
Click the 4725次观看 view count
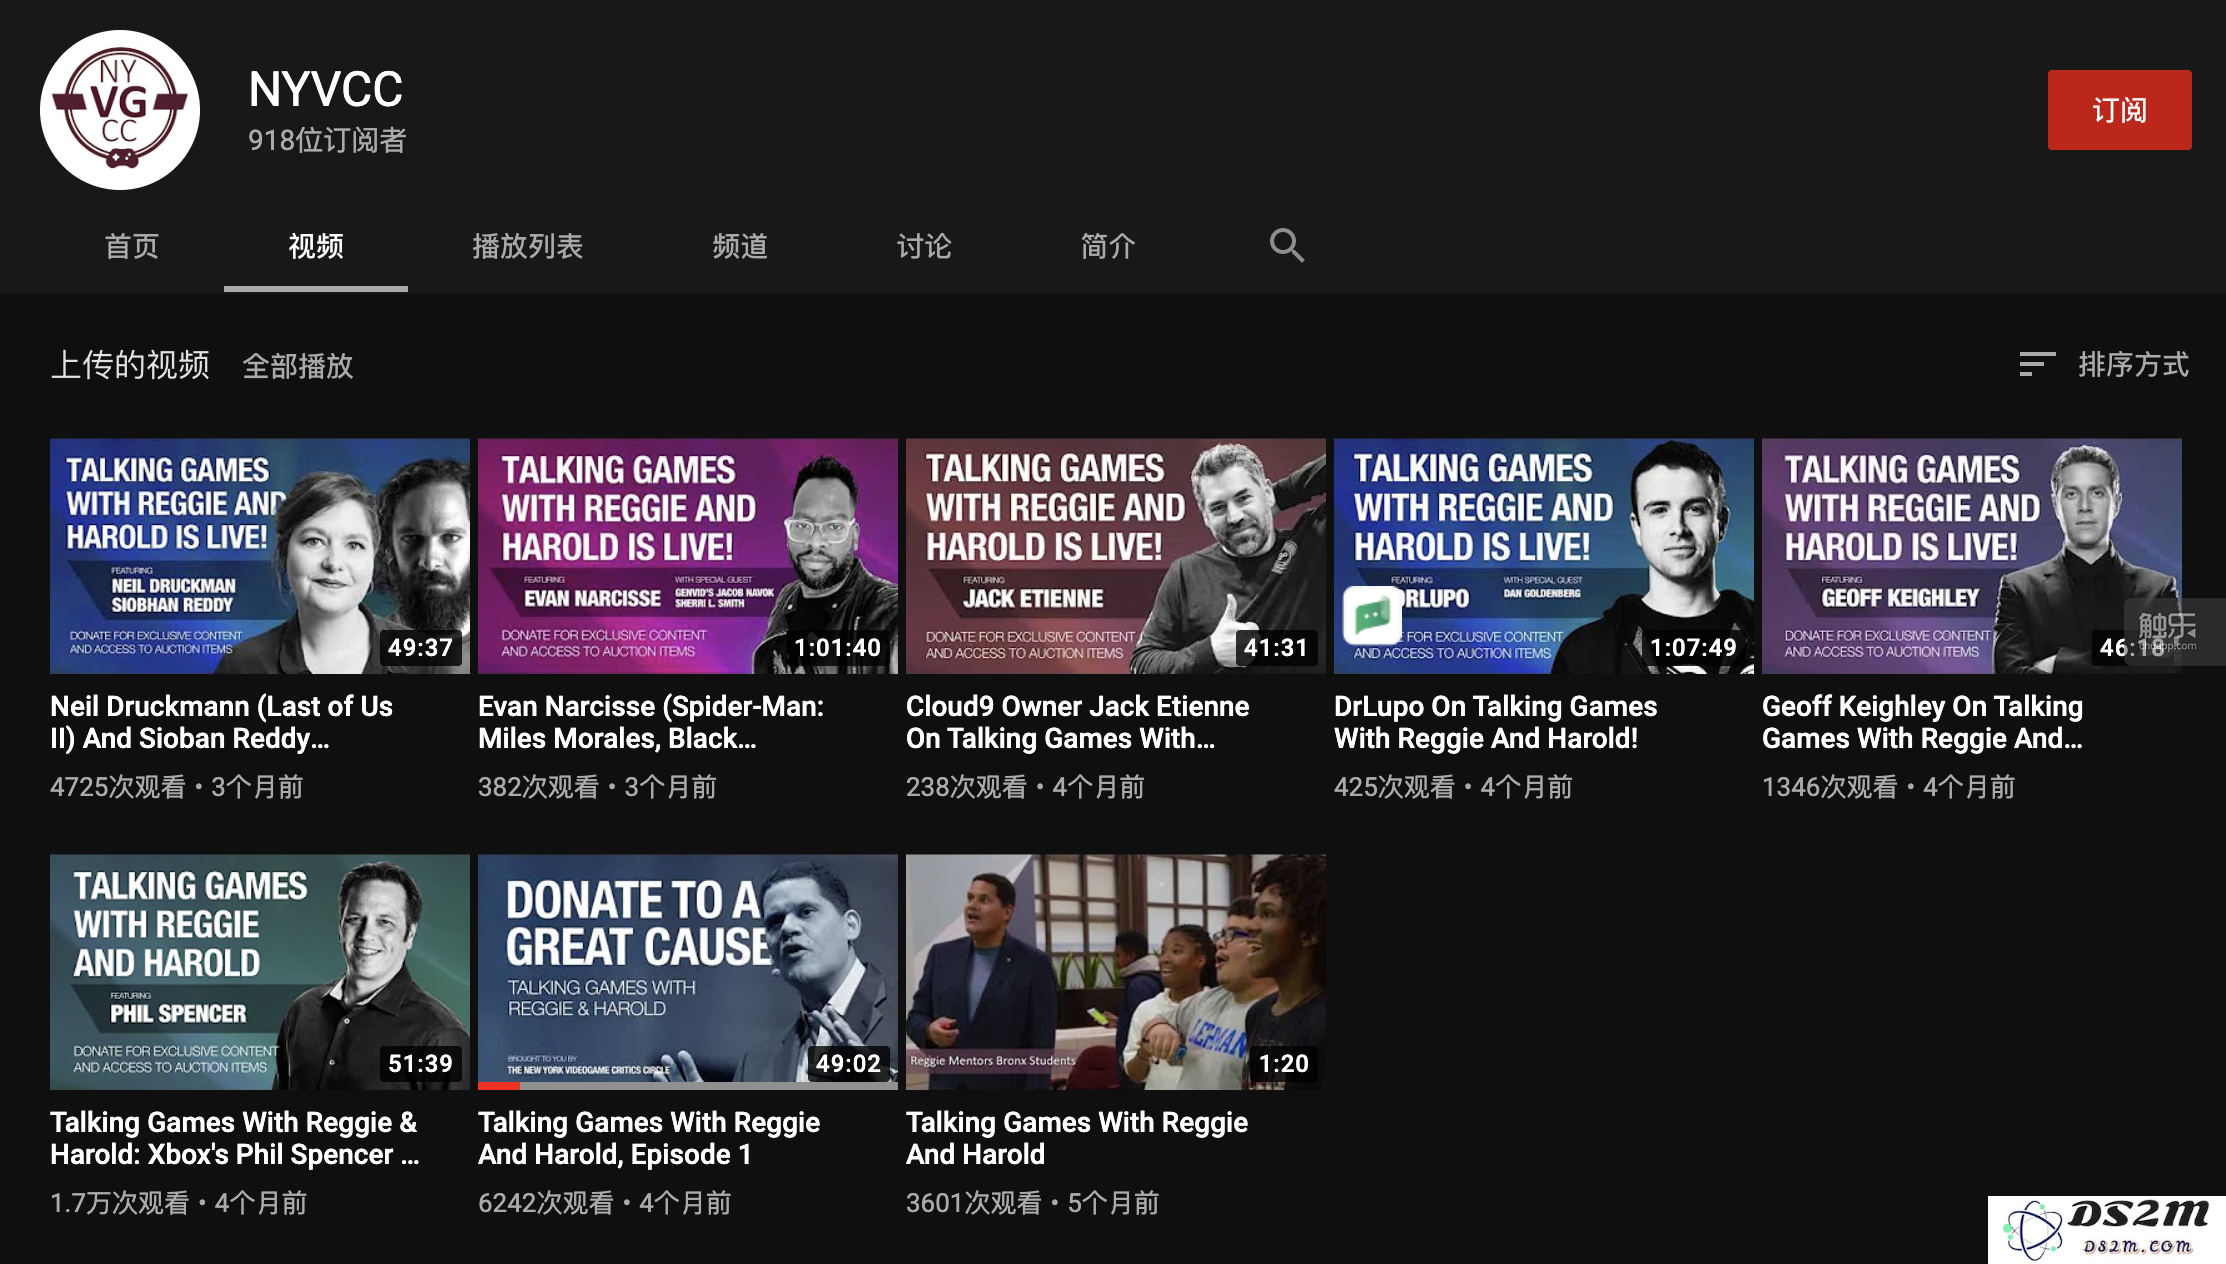tap(118, 787)
